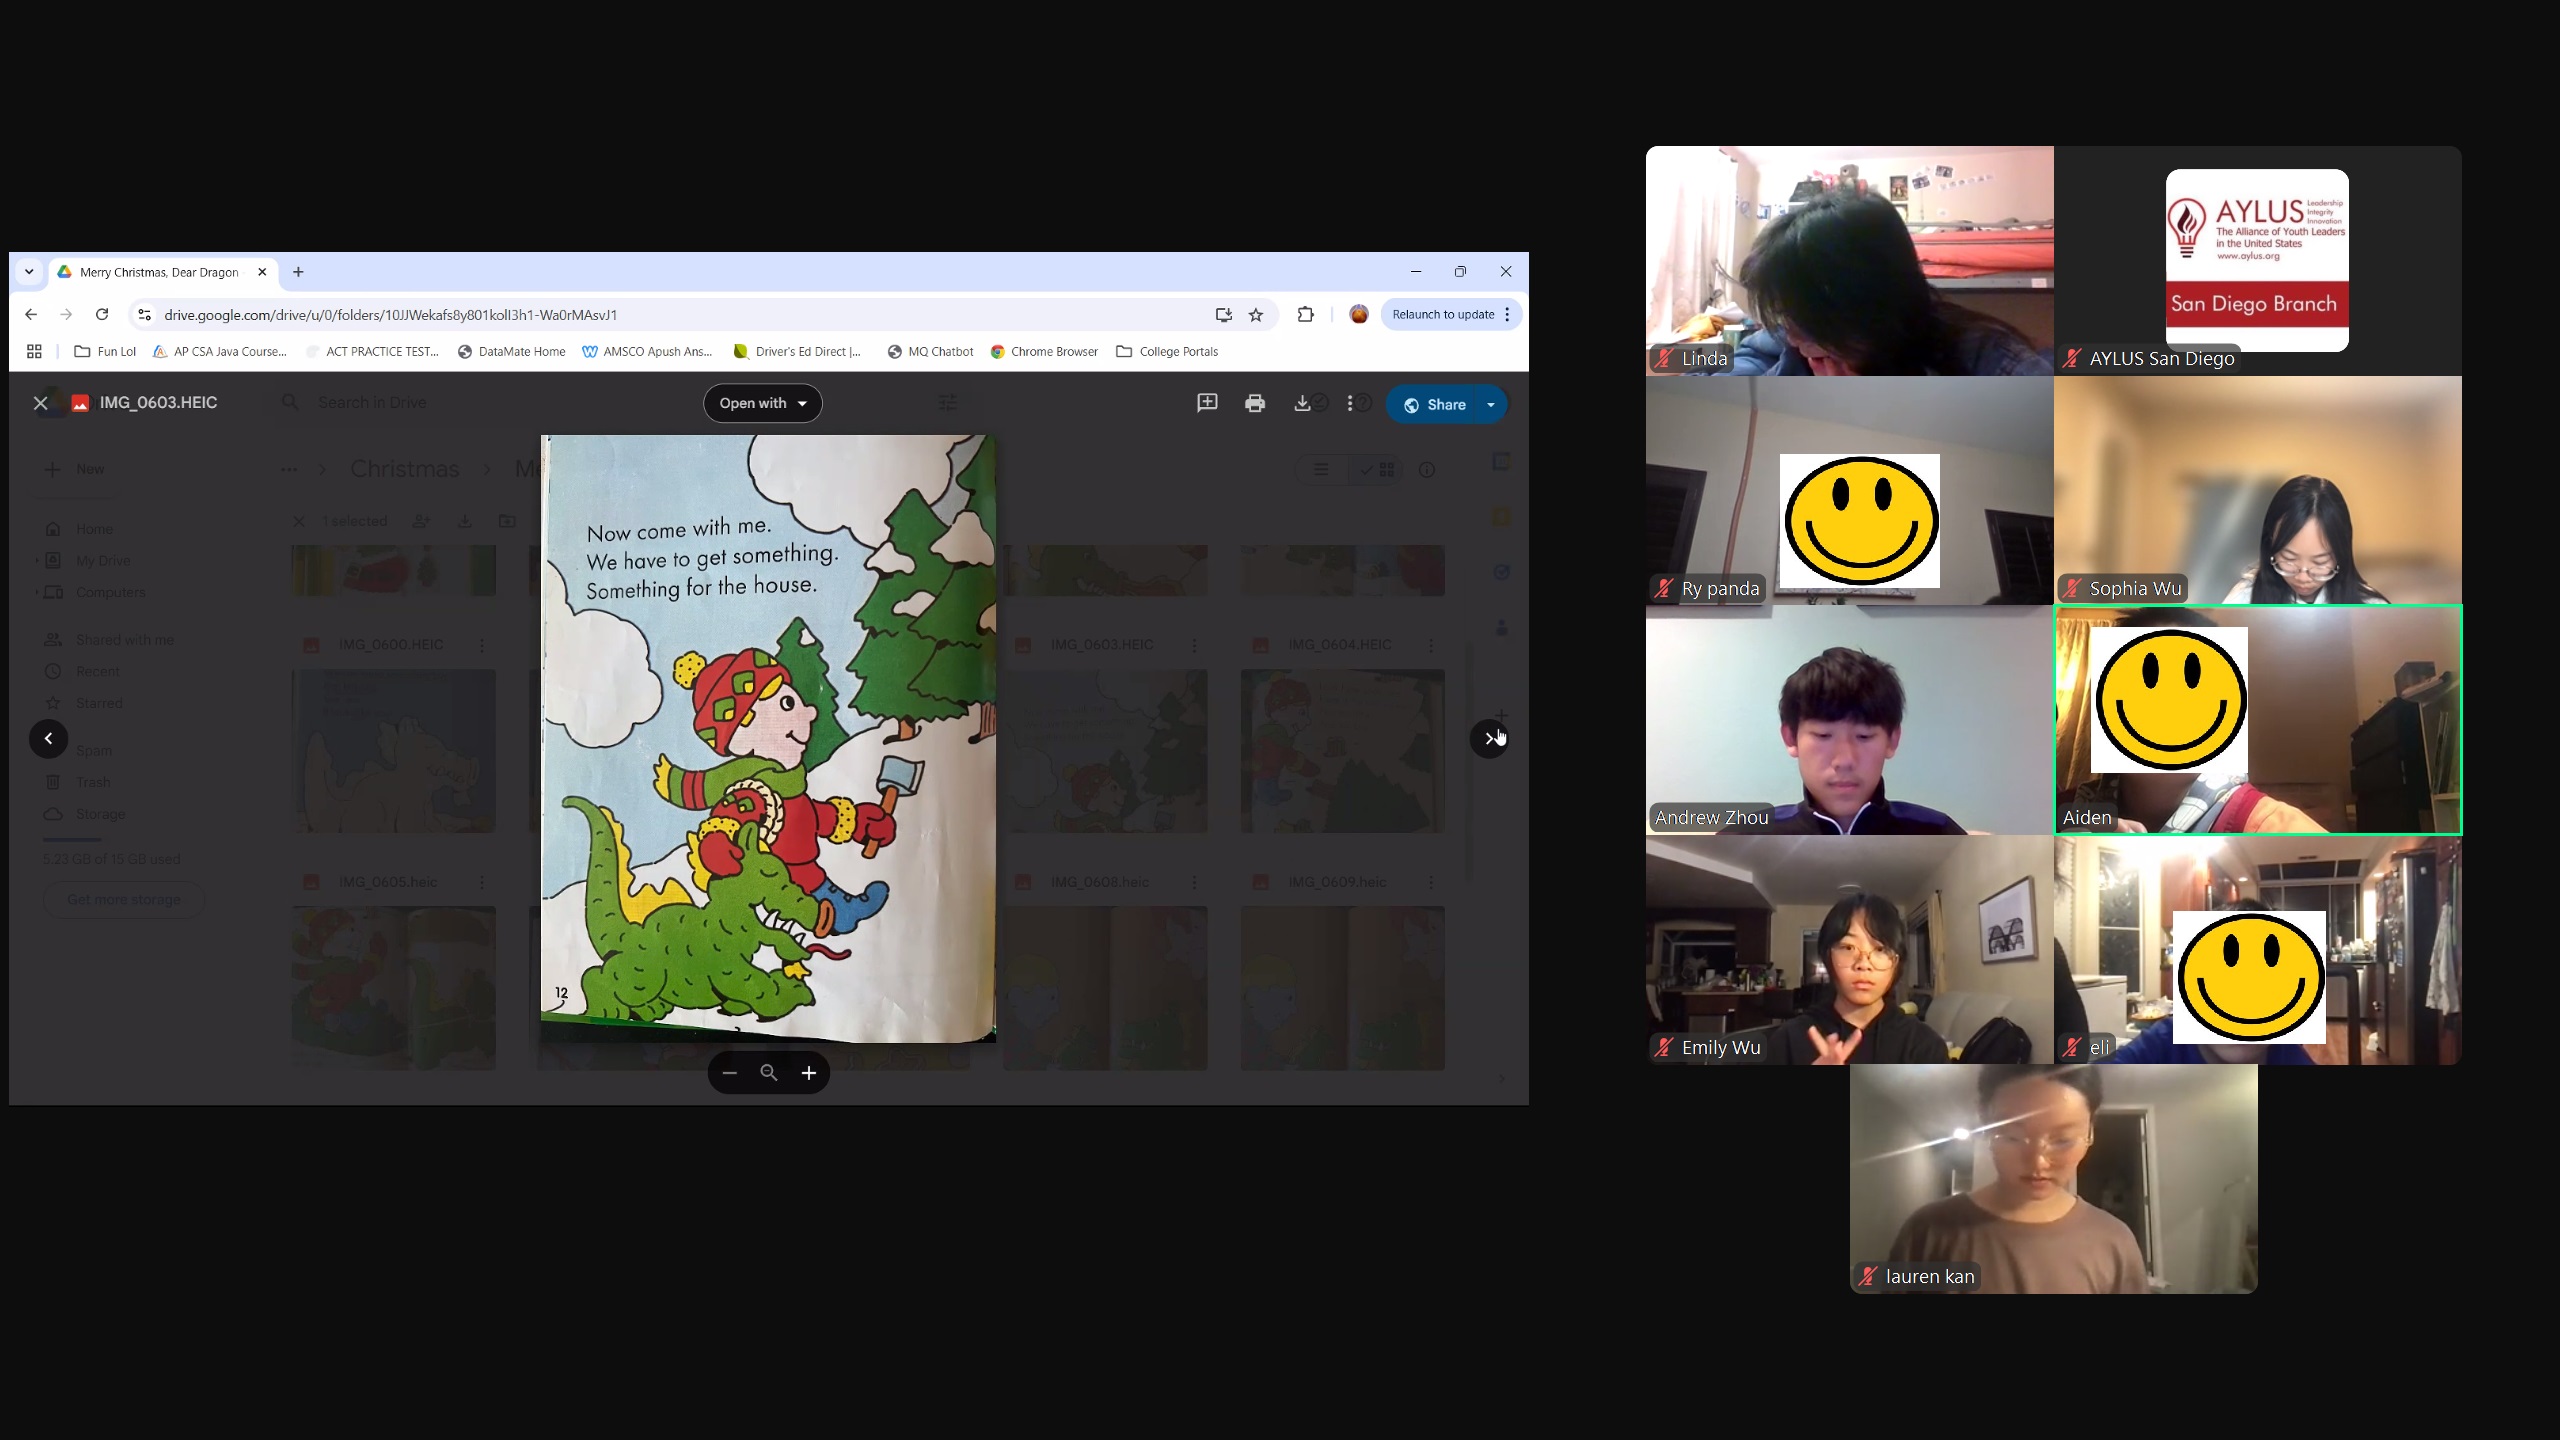Screen dimensions: 2560x1440
Task: Click the search options filter icon in Drive
Action: pyautogui.click(x=947, y=402)
